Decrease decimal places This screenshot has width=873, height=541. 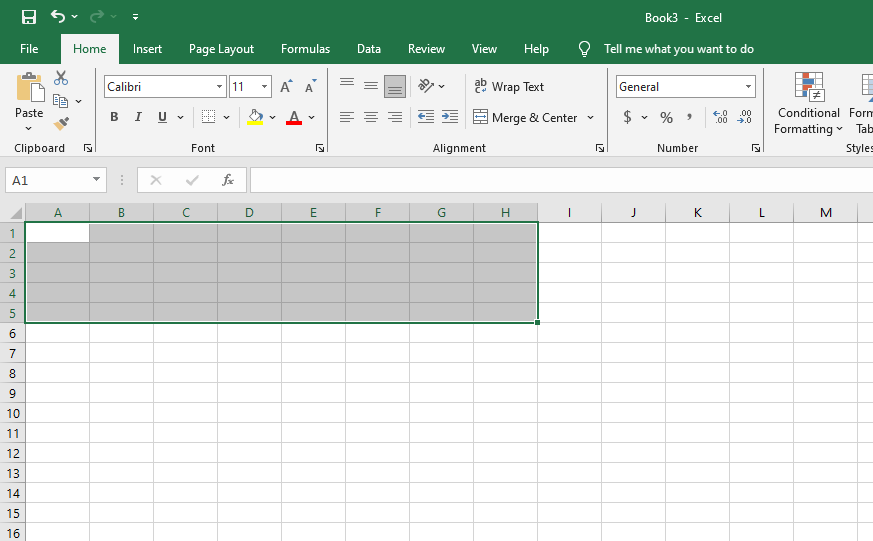(x=744, y=117)
